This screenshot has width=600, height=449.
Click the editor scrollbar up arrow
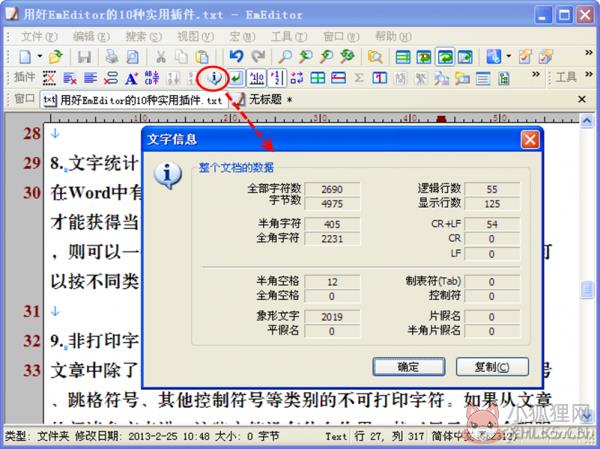point(587,121)
